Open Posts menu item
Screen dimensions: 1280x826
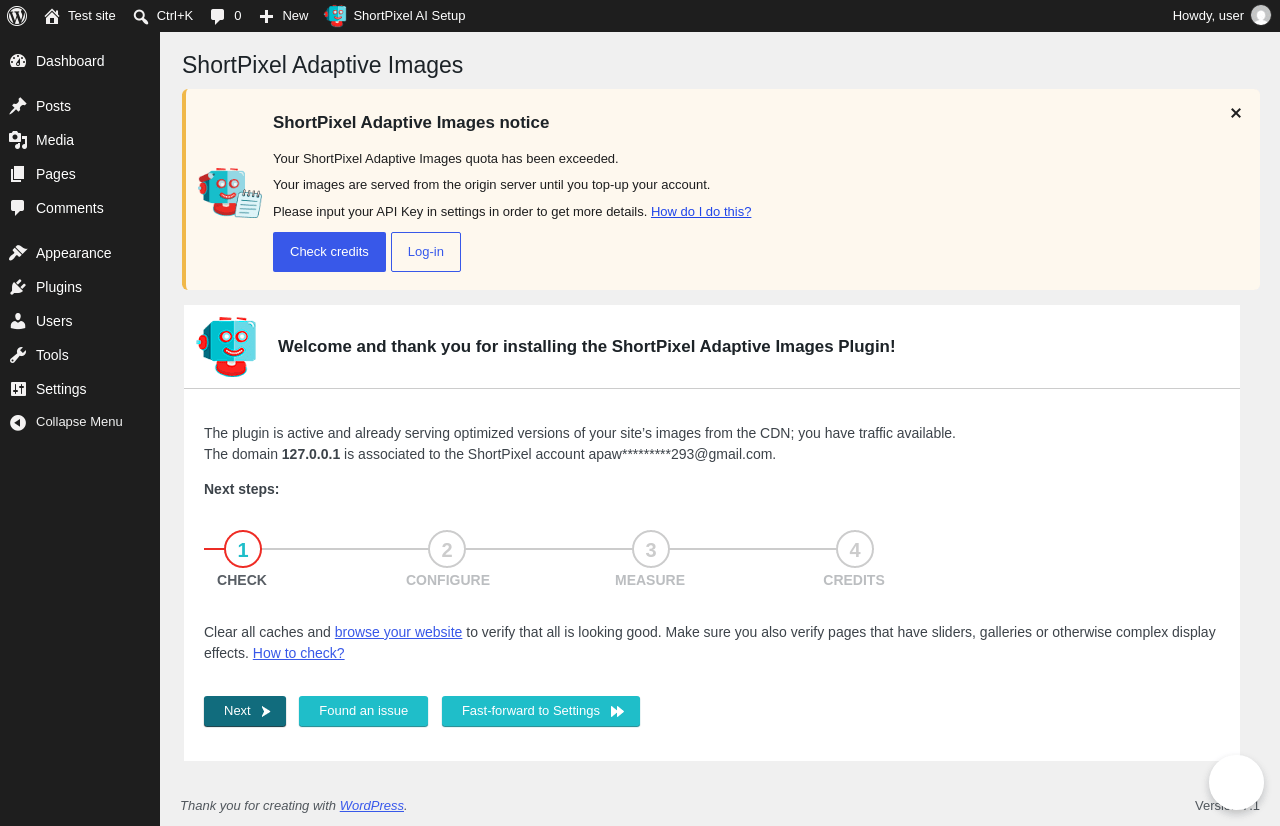coord(80,106)
